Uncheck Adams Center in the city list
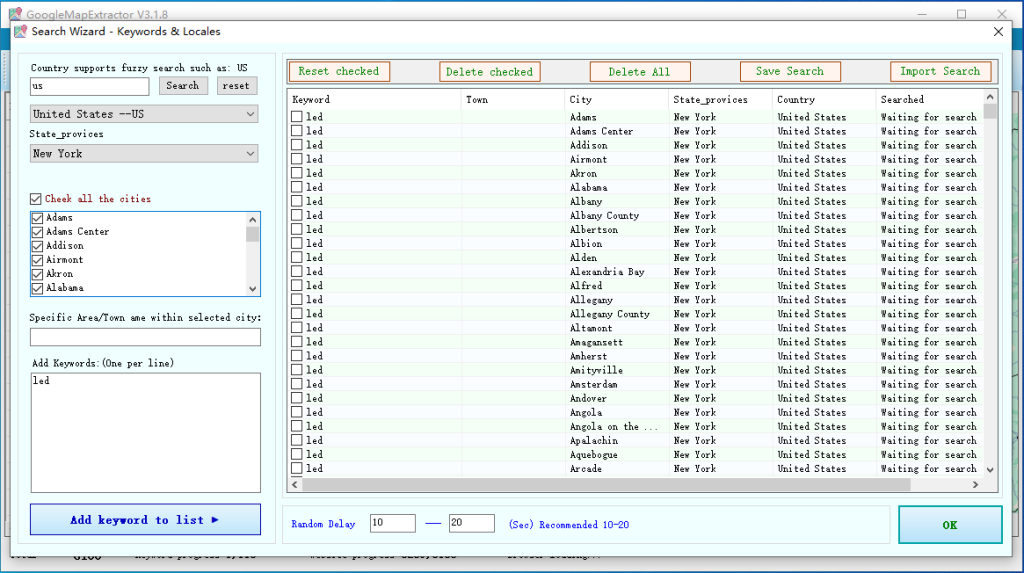The width and height of the screenshot is (1024, 573). pyautogui.click(x=38, y=232)
